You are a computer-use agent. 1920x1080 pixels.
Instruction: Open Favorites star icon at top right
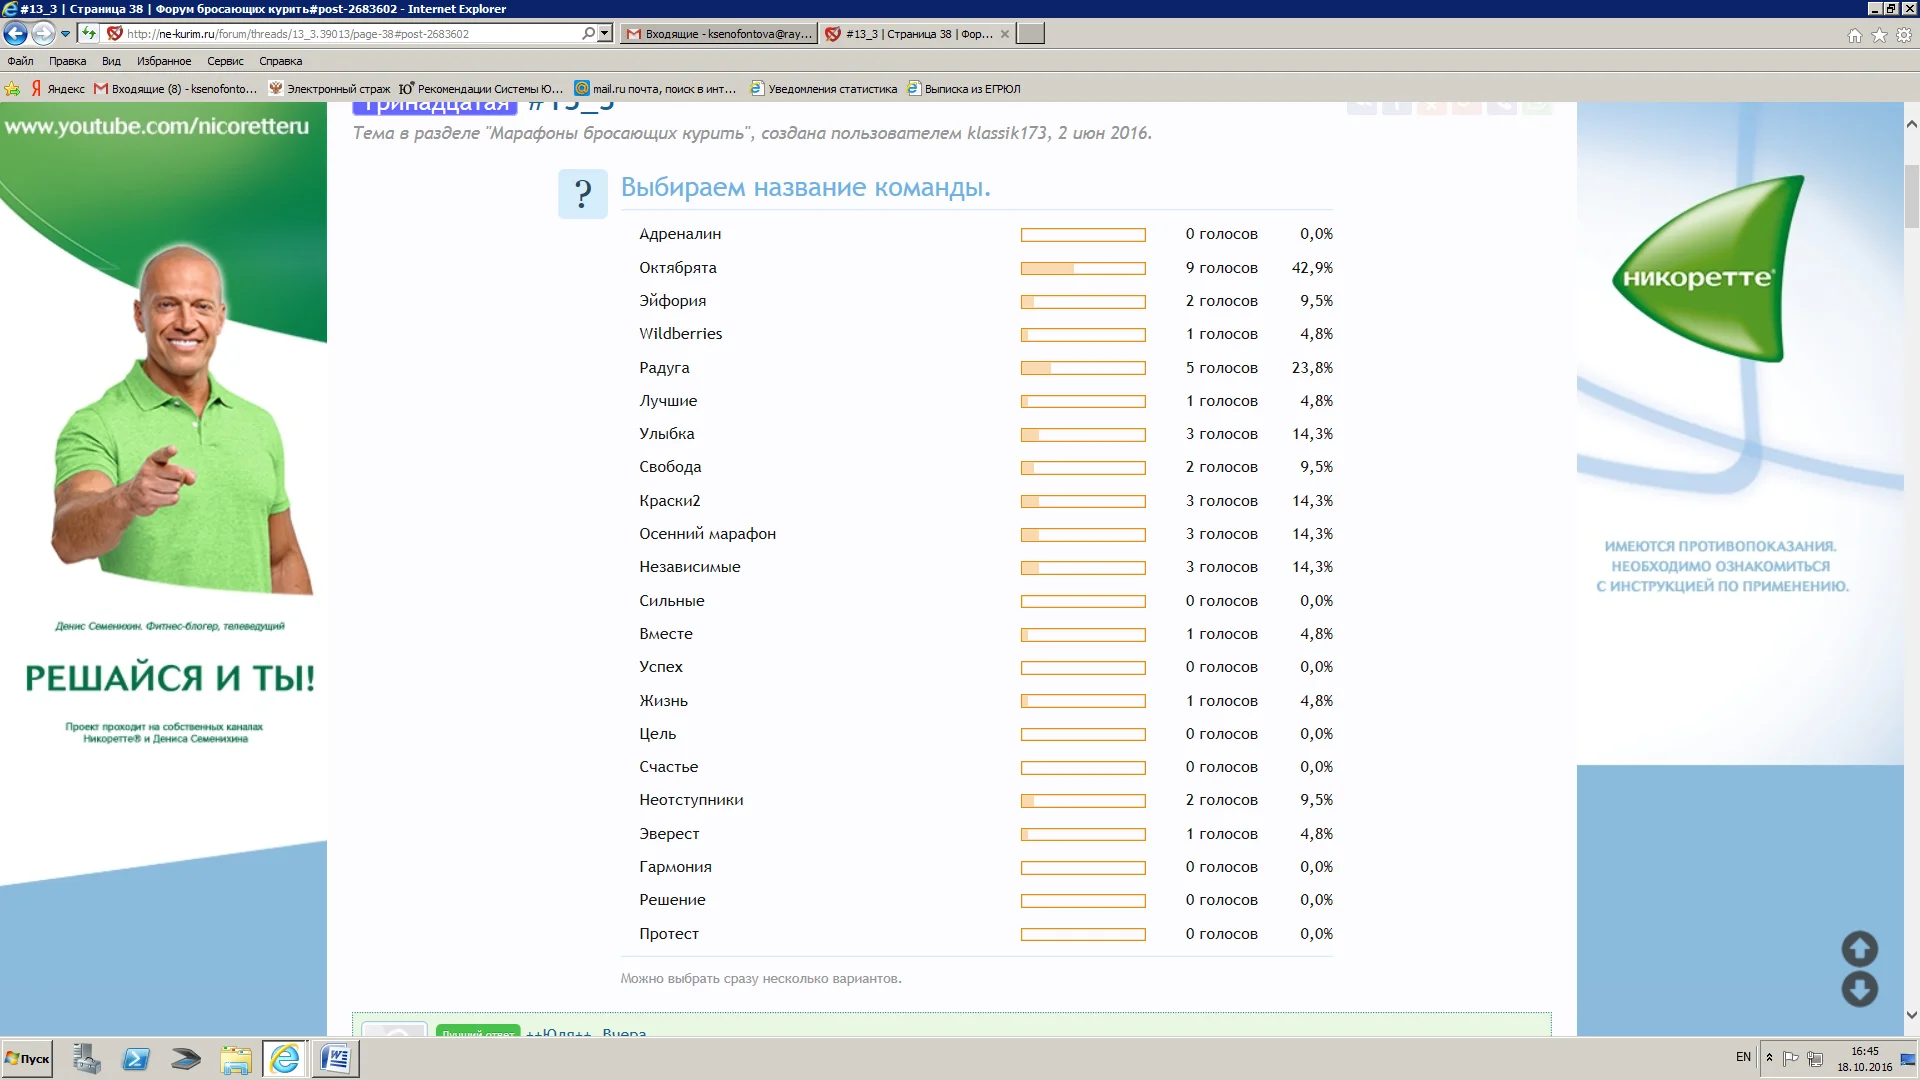click(1880, 35)
